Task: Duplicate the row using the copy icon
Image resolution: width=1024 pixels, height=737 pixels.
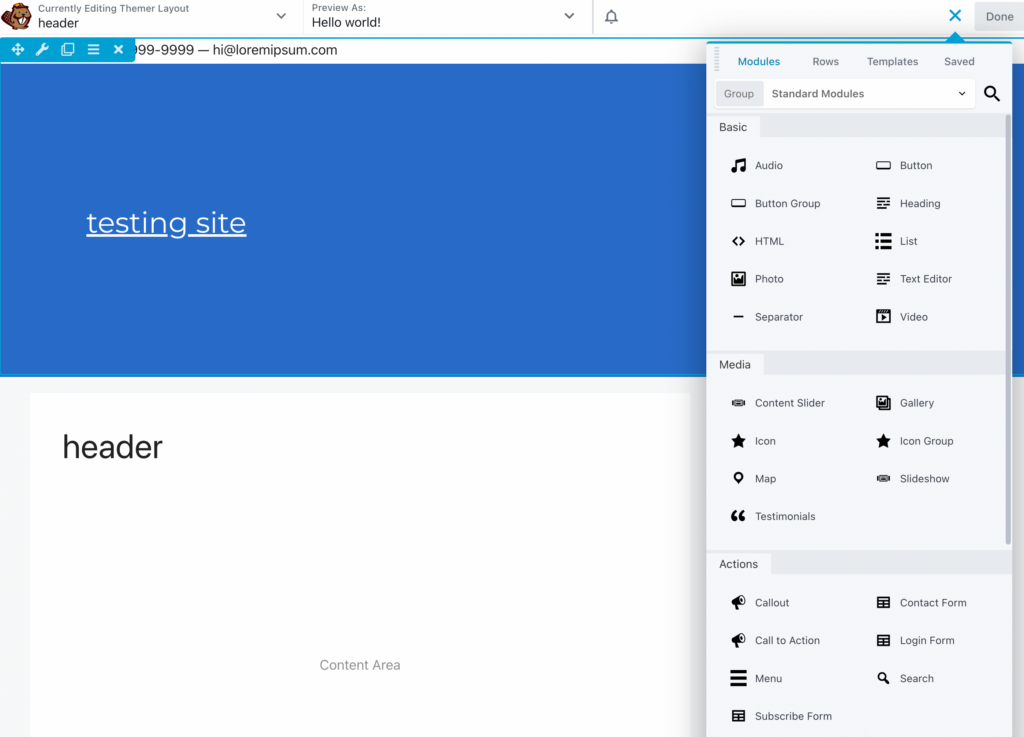Action: click(67, 49)
